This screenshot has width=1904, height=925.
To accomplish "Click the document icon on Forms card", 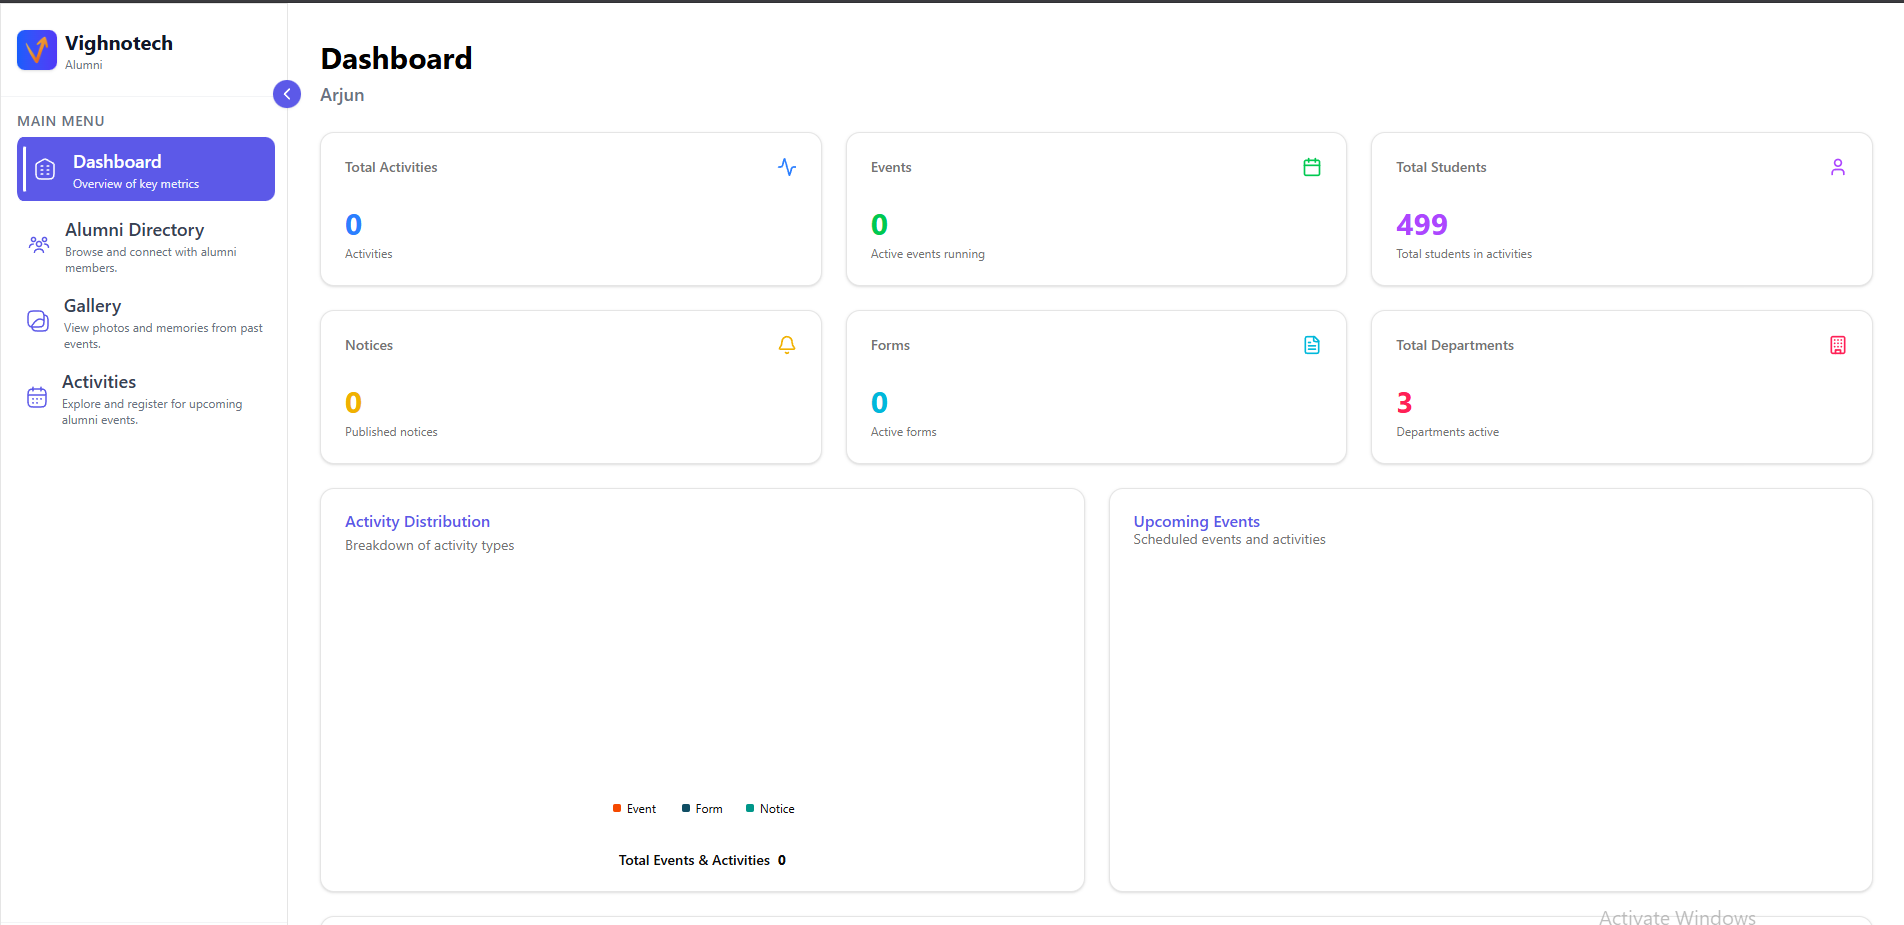I will pos(1312,345).
